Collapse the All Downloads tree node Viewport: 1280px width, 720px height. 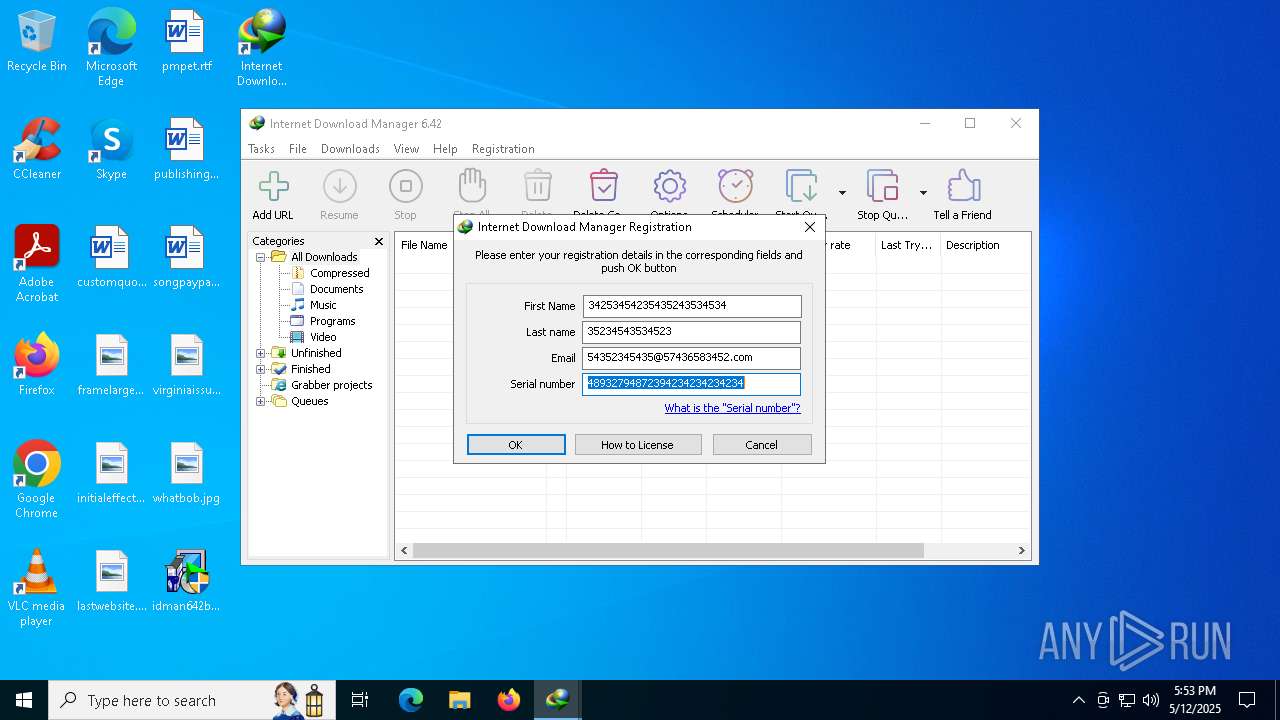coord(261,257)
